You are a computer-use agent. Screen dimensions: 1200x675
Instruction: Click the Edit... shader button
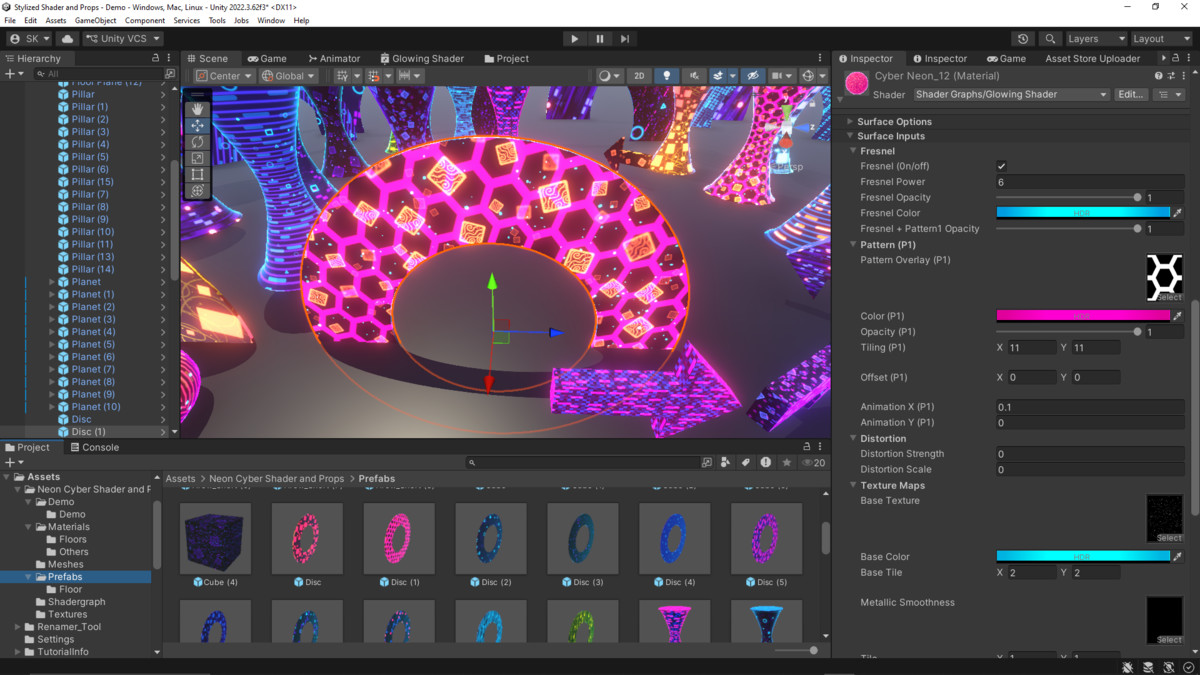coord(1131,95)
